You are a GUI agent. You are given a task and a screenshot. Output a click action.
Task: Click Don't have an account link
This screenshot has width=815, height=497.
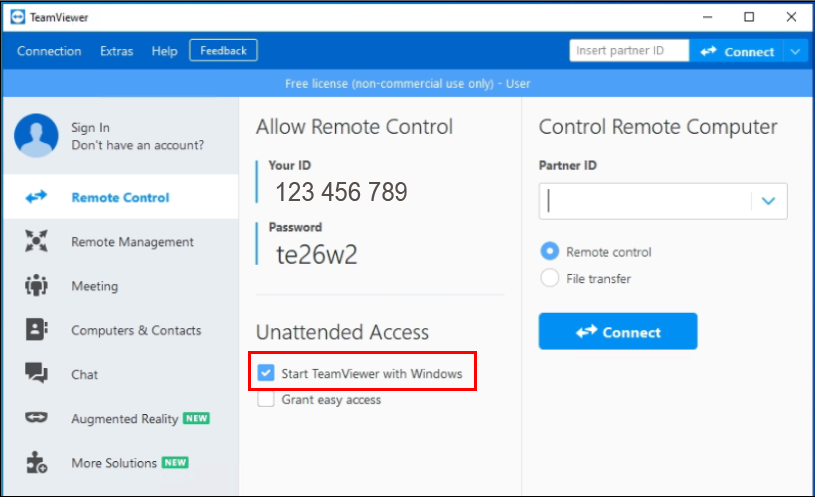pos(137,145)
